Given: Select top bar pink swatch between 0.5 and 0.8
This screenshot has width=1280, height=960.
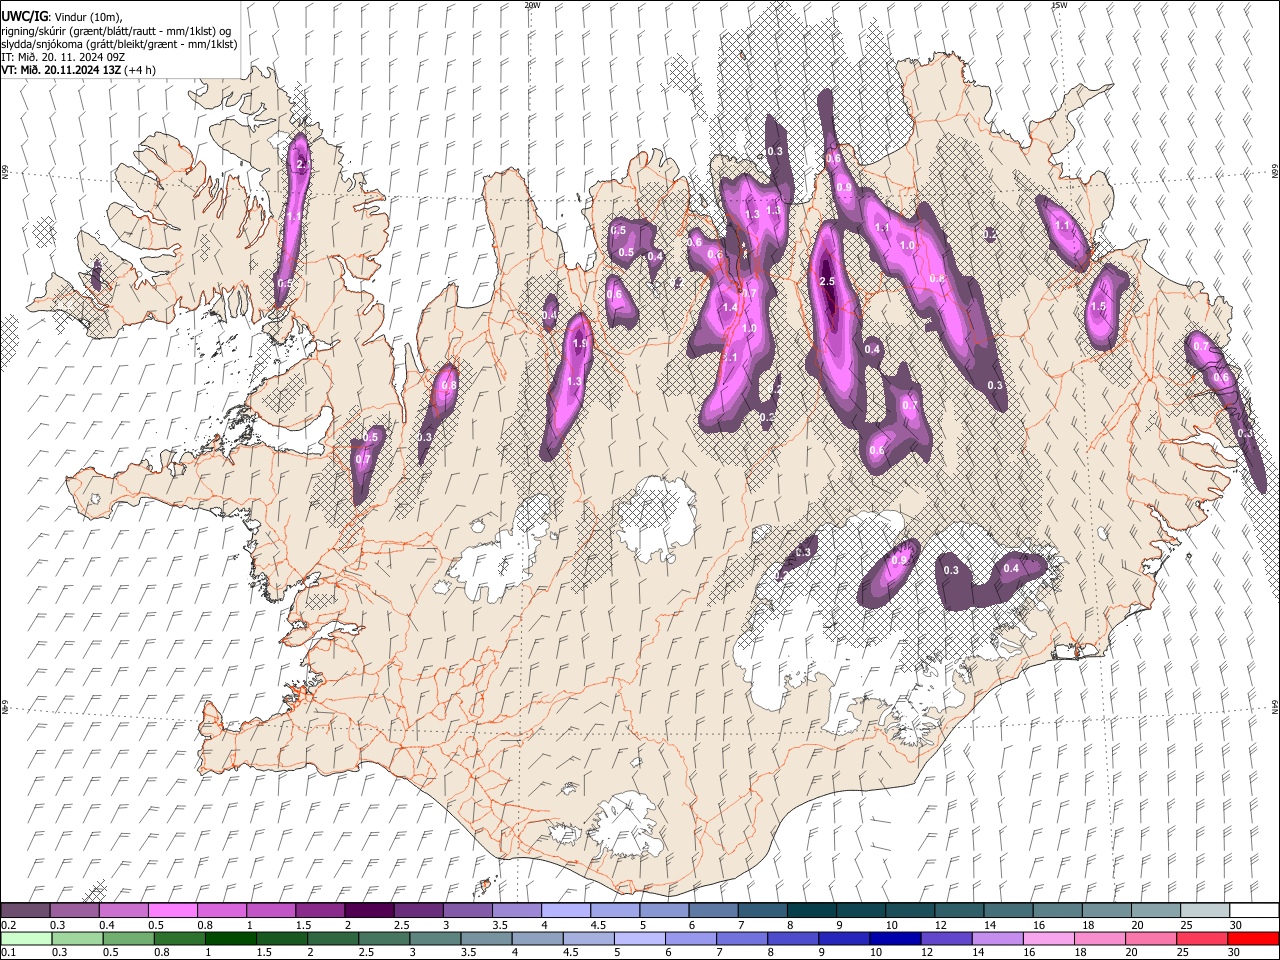Looking at the screenshot, I should [x=172, y=911].
